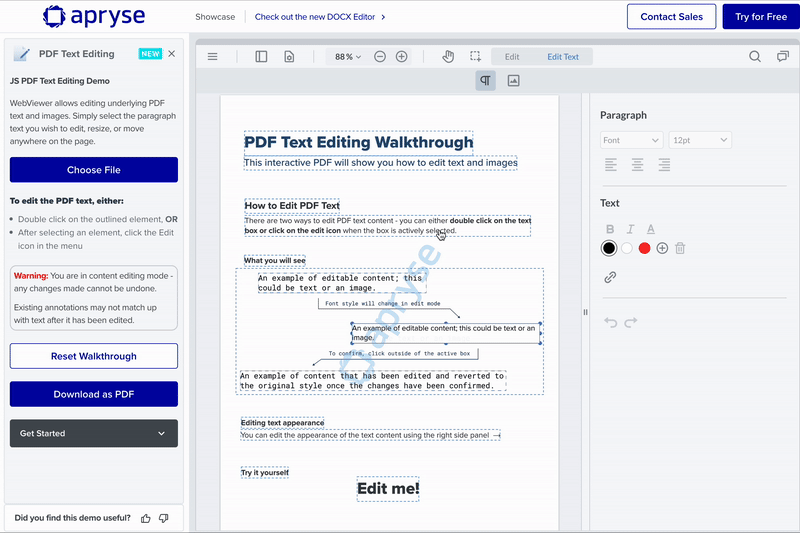Toggle bold text formatting
The image size is (800, 533).
pos(610,229)
